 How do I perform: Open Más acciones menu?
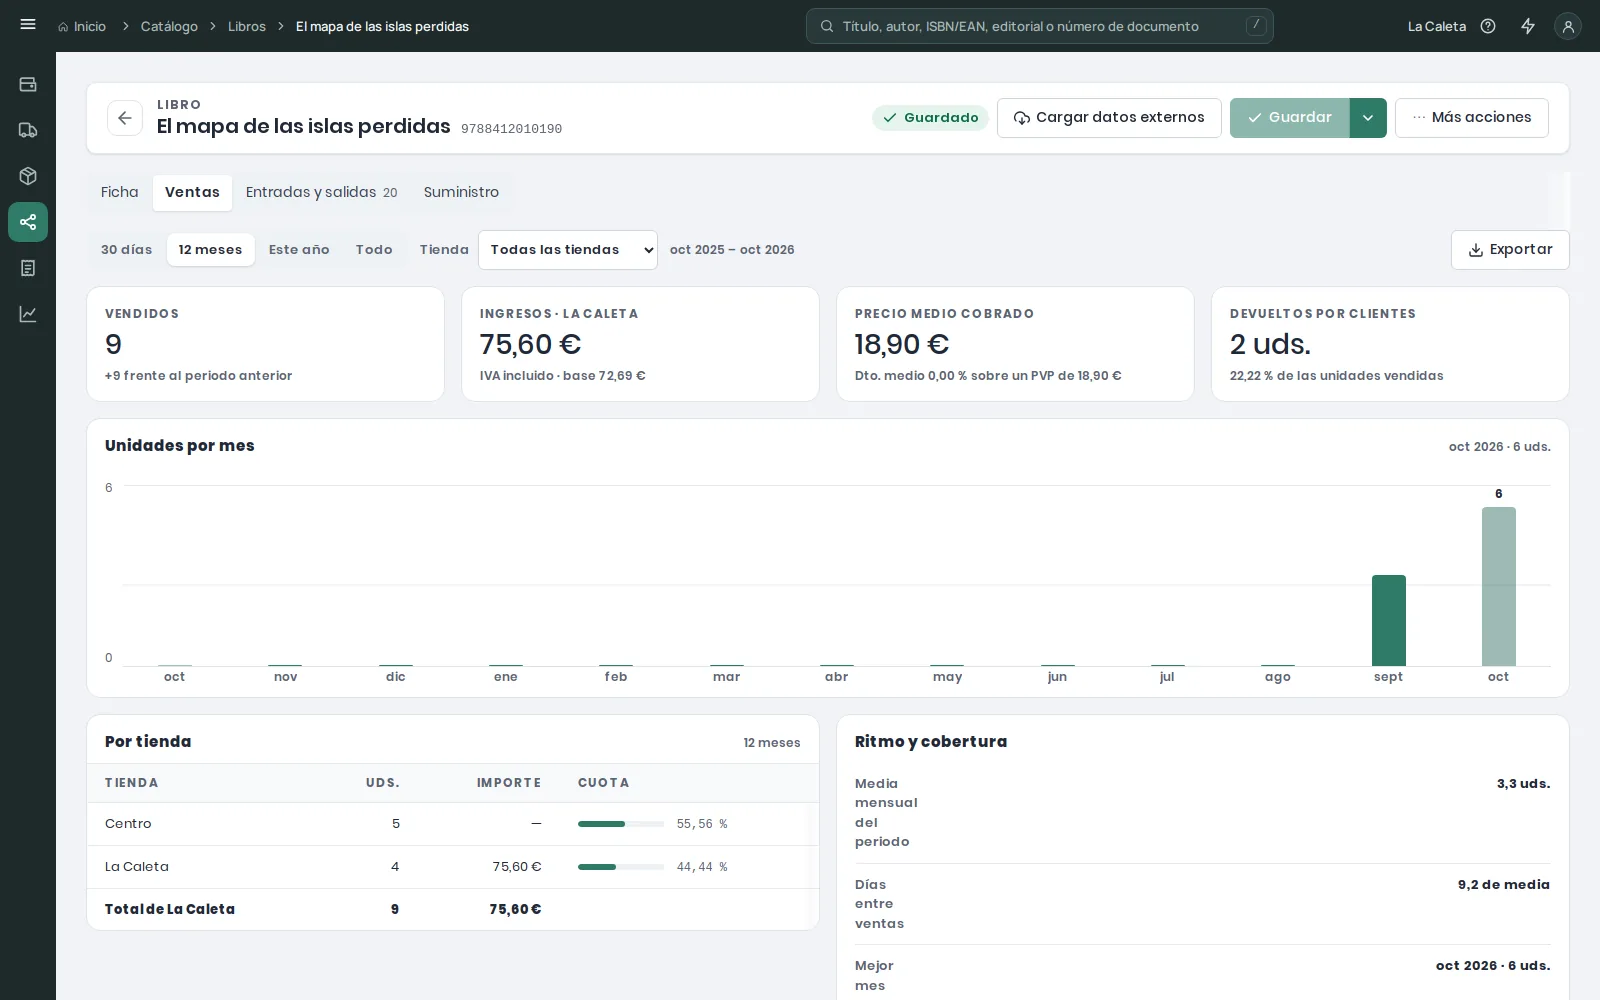click(x=1472, y=118)
